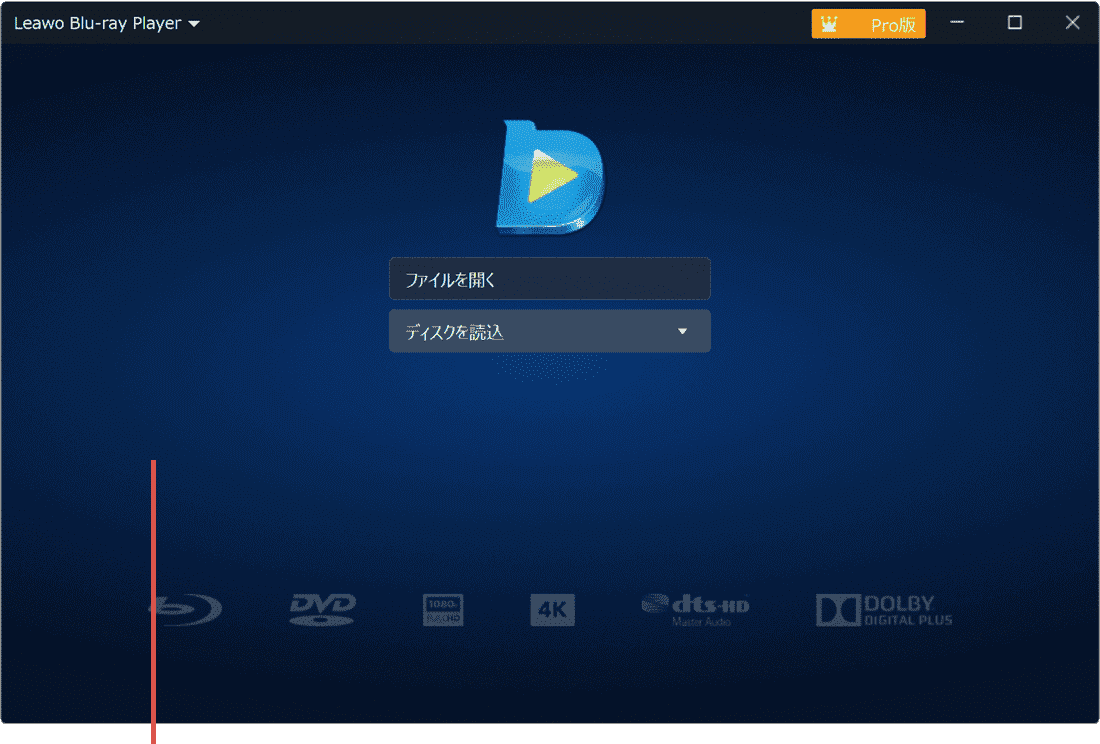Click the DVD logo
Viewport: 1100px width, 744px height.
322,609
